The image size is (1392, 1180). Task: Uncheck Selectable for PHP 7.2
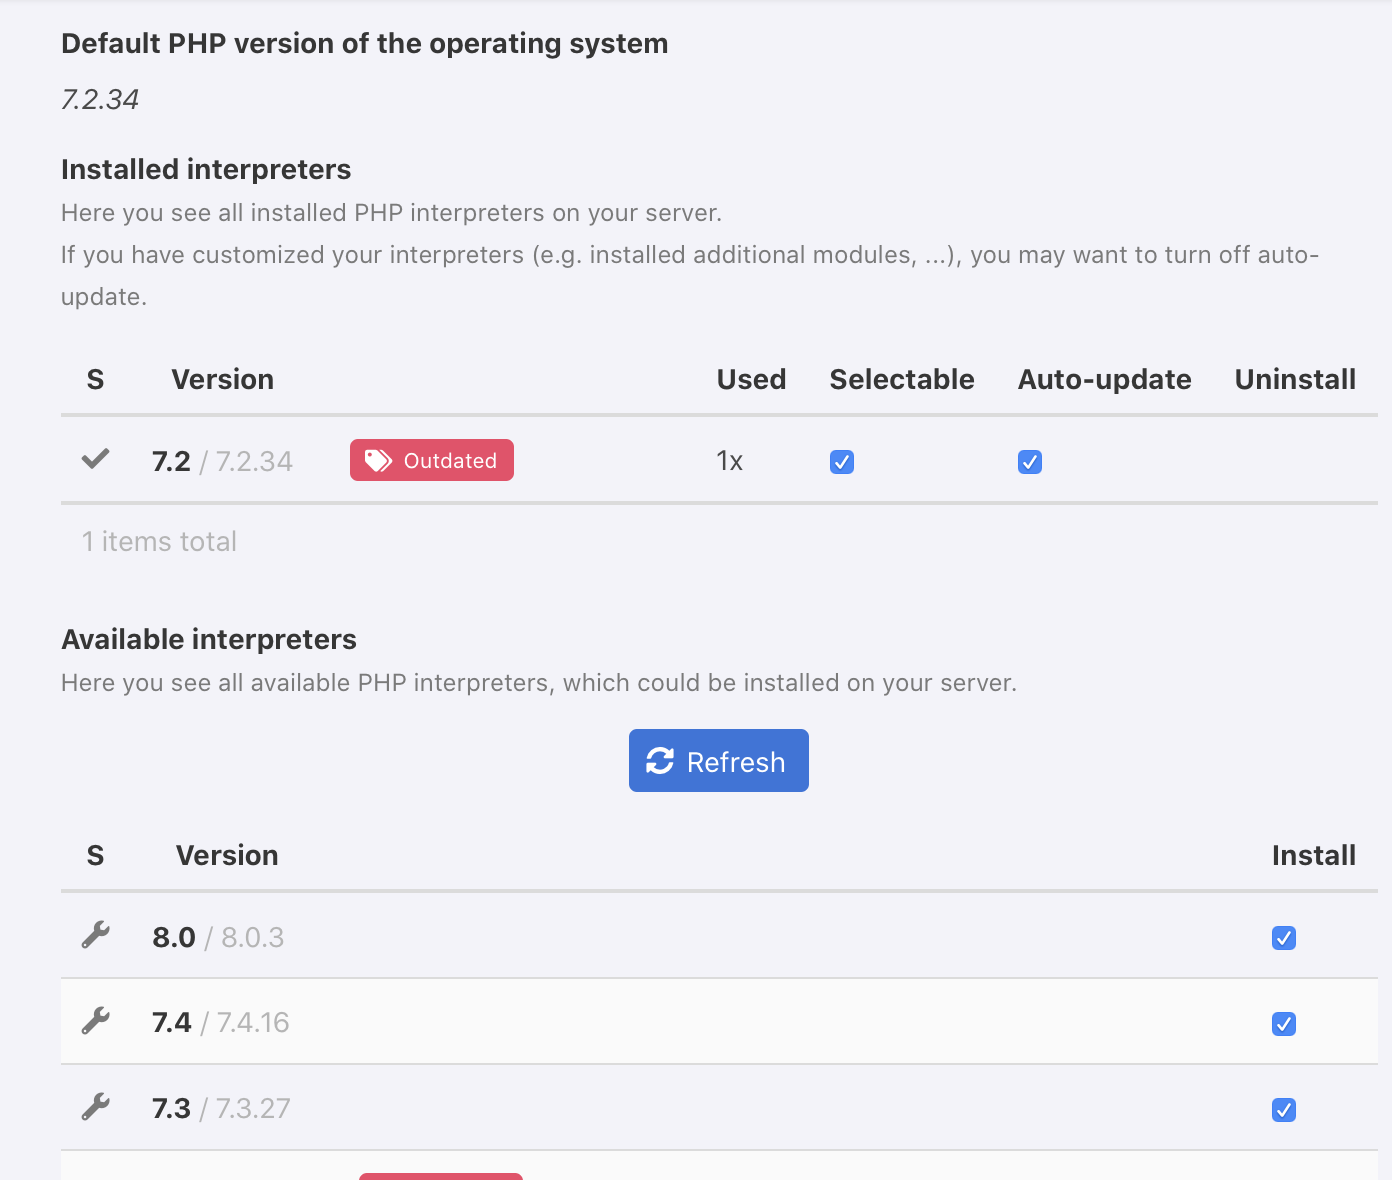(842, 462)
